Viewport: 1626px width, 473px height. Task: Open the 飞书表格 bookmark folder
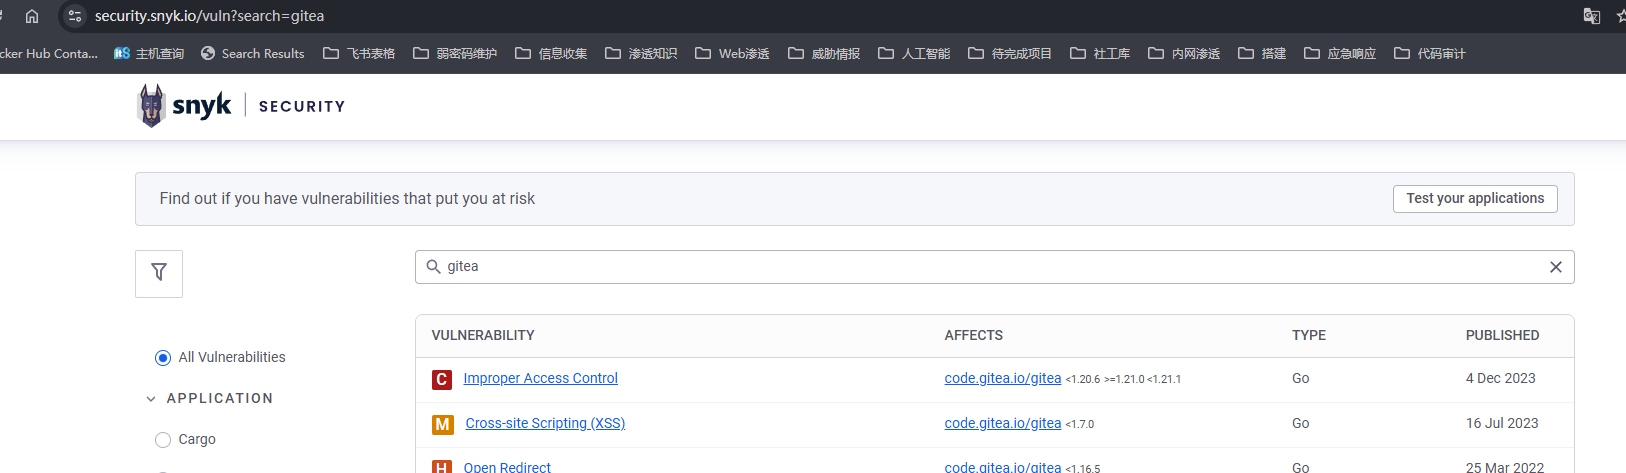coord(359,53)
